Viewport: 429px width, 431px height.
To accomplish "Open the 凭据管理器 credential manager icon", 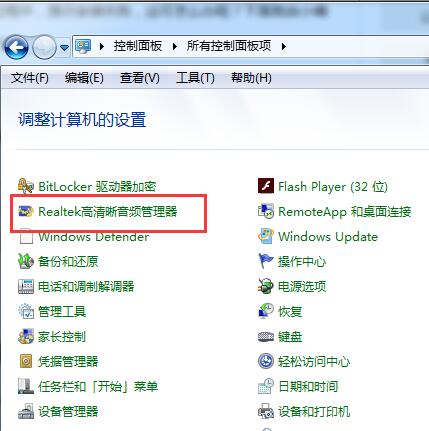I will [26, 361].
